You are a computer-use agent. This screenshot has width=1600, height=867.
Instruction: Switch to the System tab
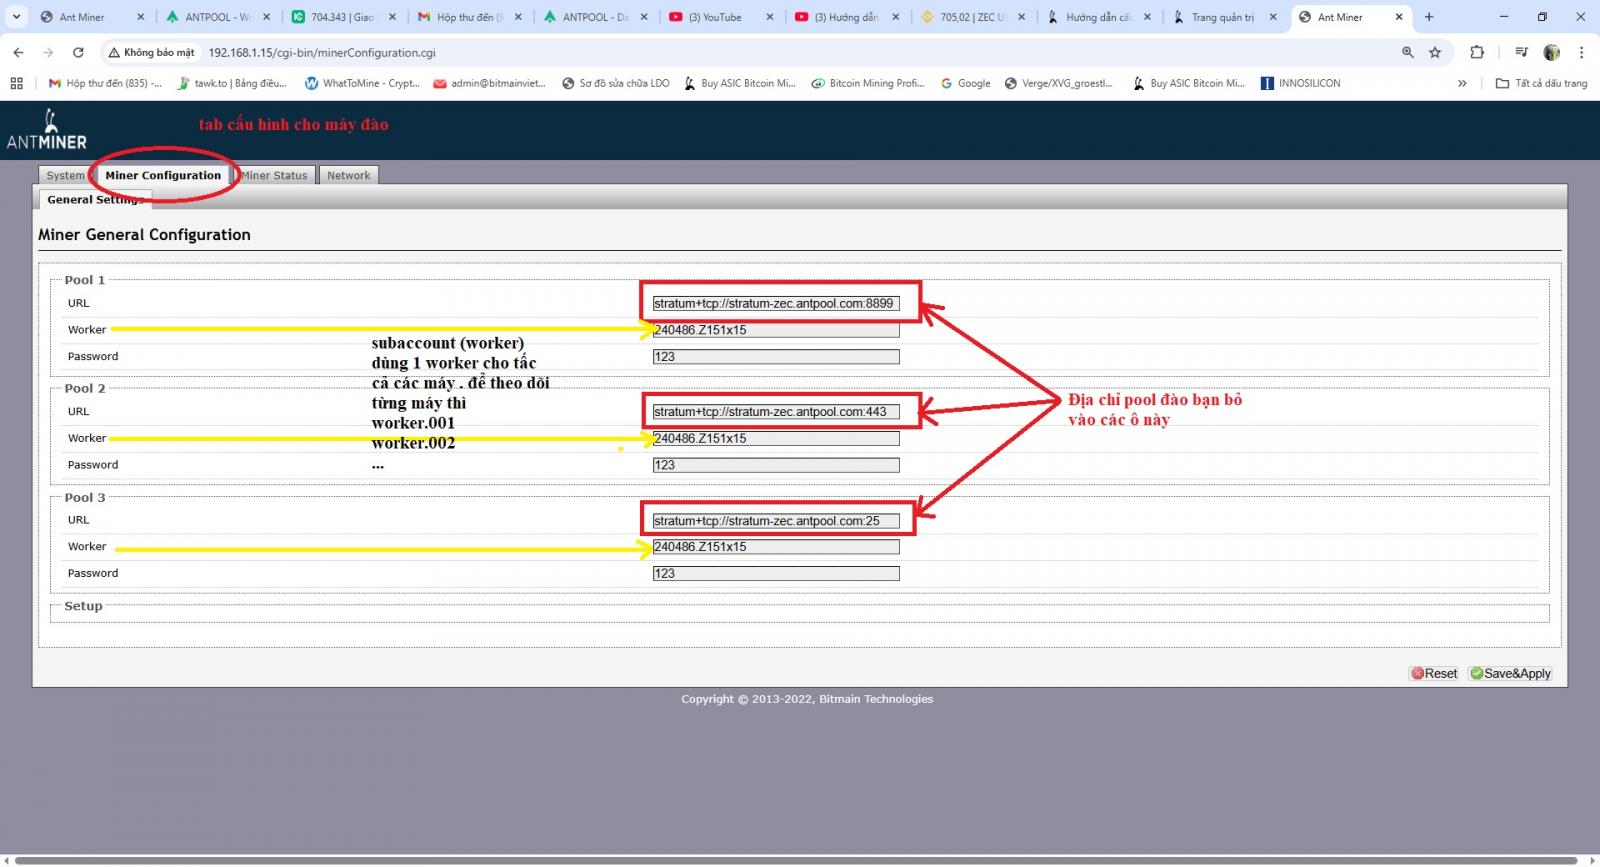pos(66,175)
